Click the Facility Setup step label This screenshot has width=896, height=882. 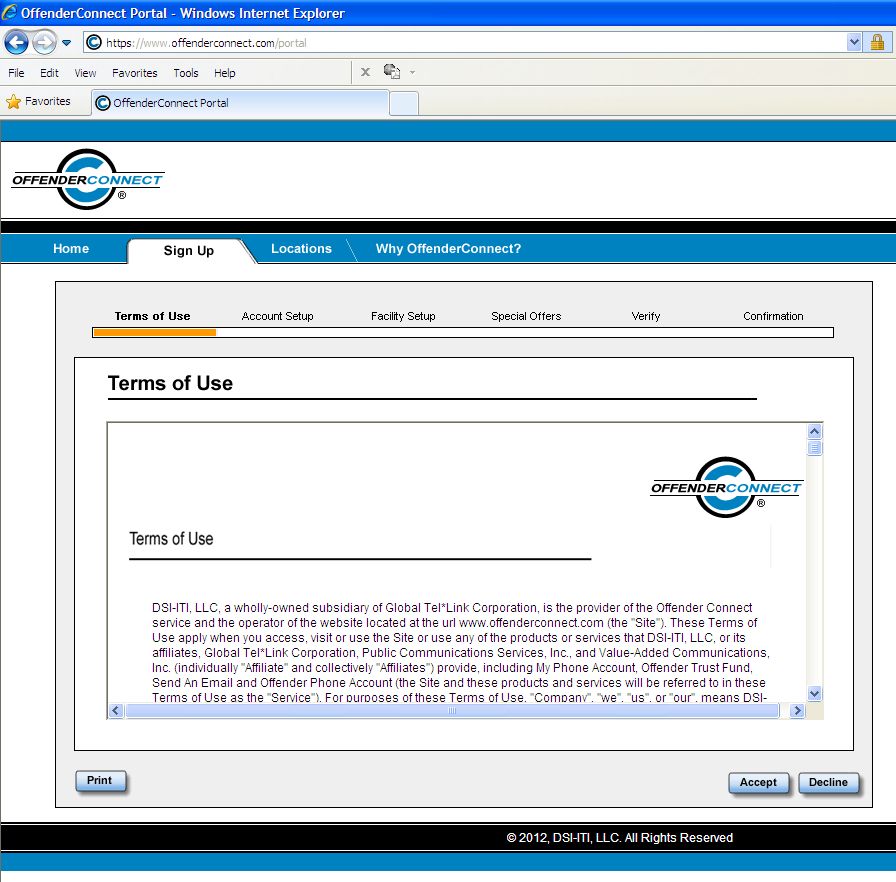(x=403, y=316)
